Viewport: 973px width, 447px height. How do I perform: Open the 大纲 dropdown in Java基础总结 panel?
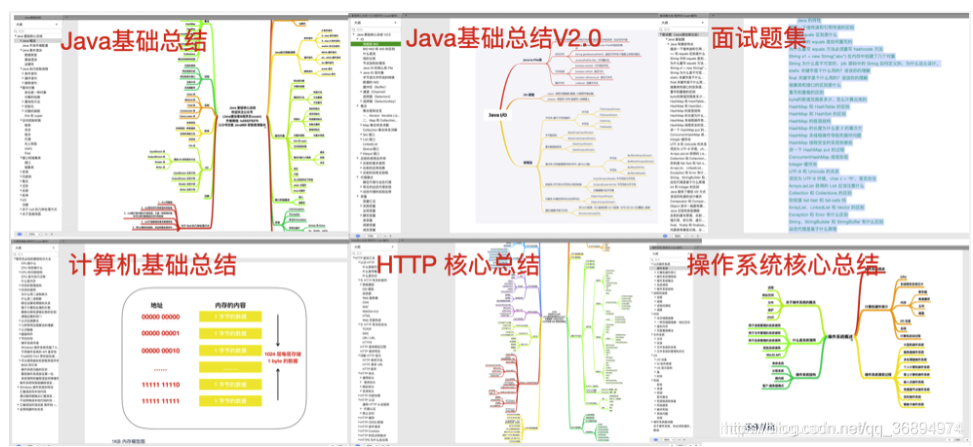click(37, 24)
